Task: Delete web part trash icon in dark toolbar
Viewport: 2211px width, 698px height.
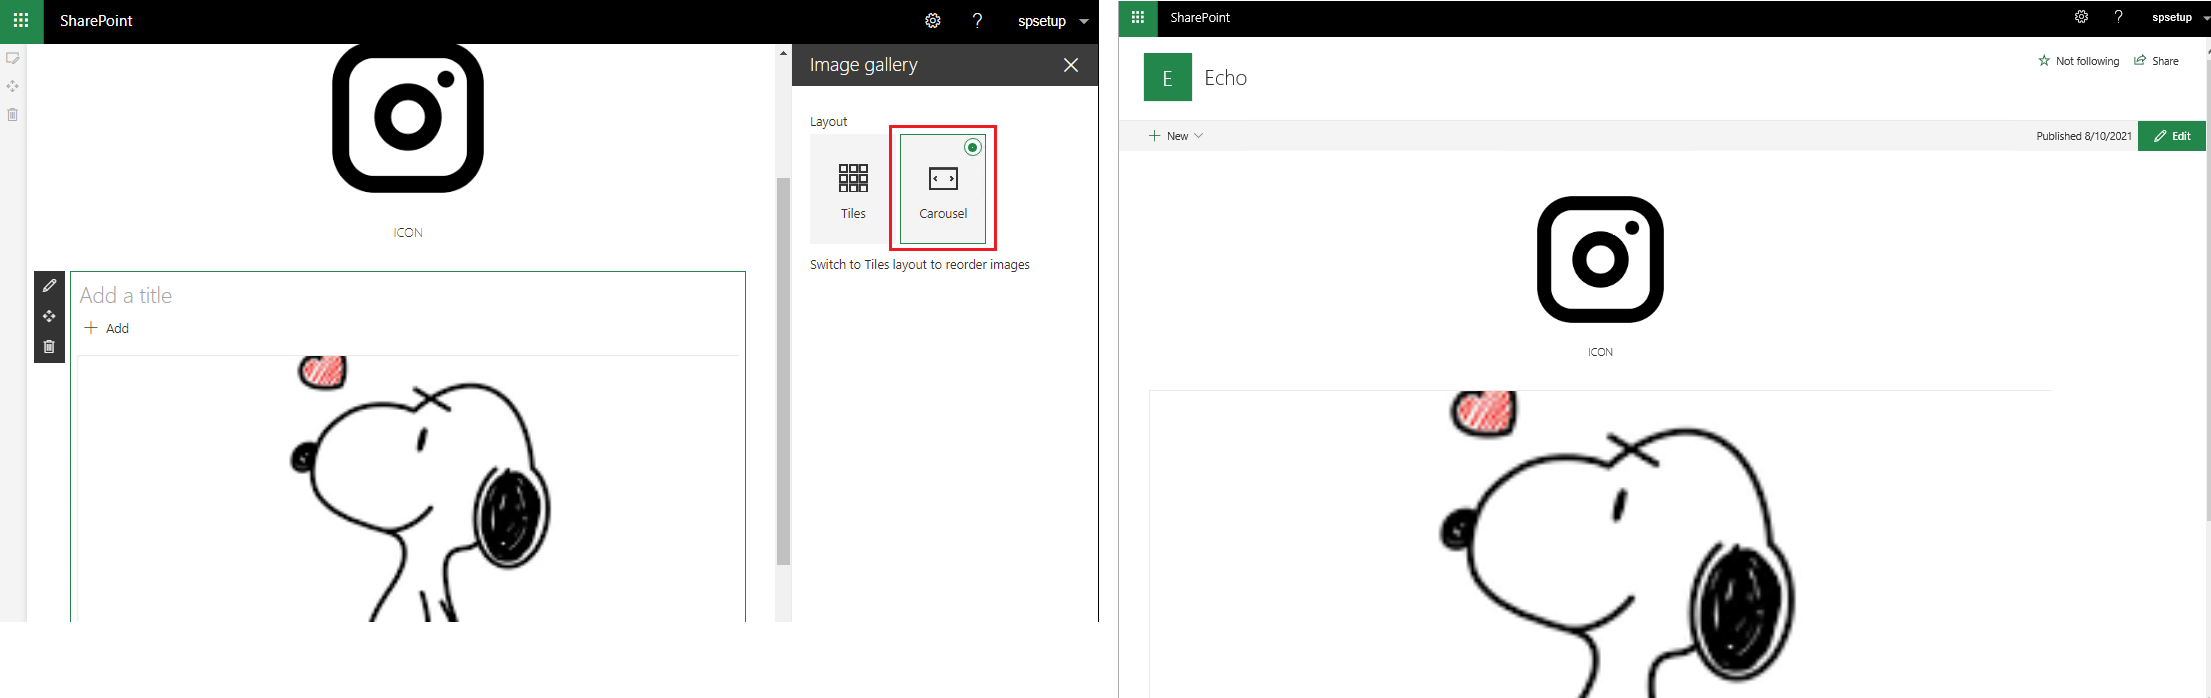Action: [x=49, y=347]
